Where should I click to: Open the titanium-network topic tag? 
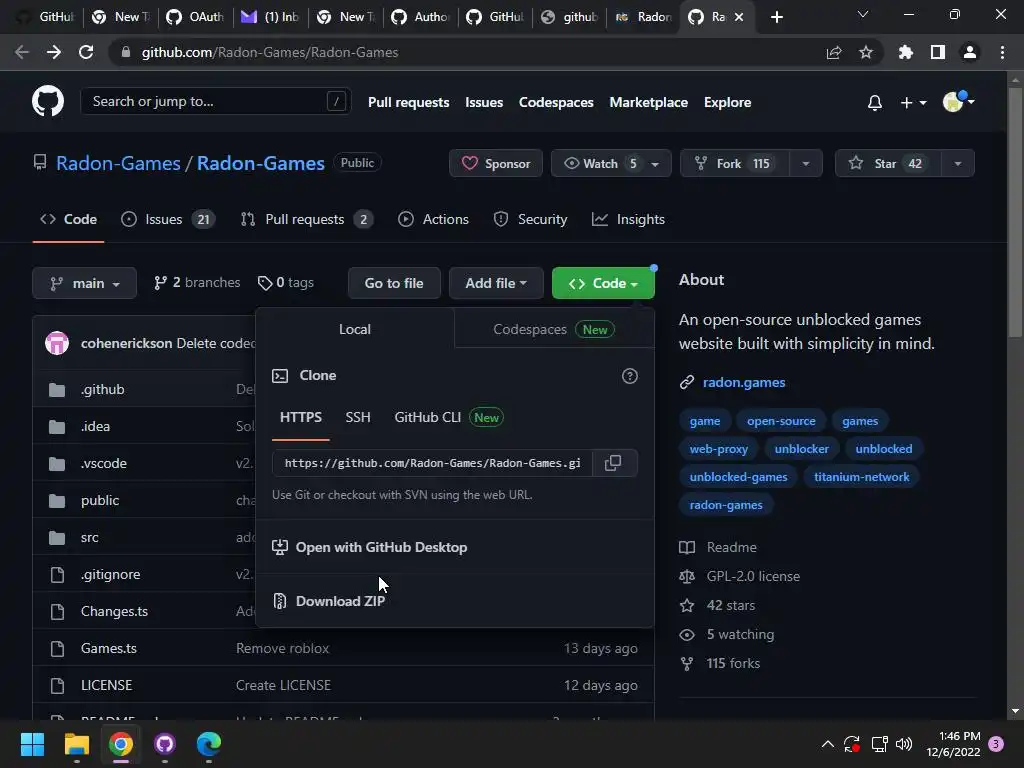point(861,477)
